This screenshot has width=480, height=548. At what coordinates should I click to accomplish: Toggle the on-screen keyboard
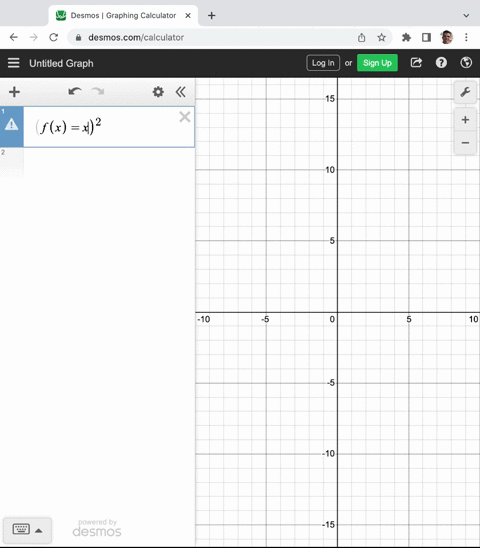[x=27, y=530]
